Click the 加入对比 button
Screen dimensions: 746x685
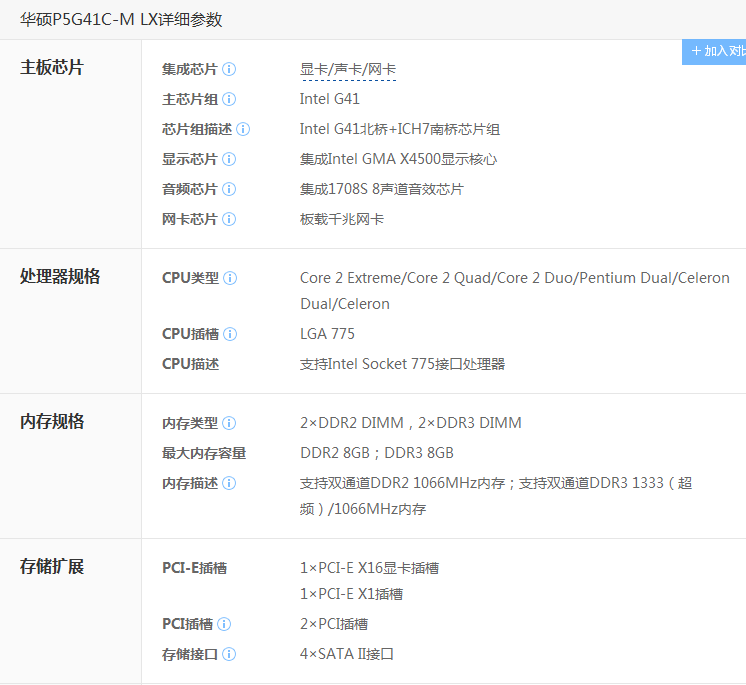[714, 51]
